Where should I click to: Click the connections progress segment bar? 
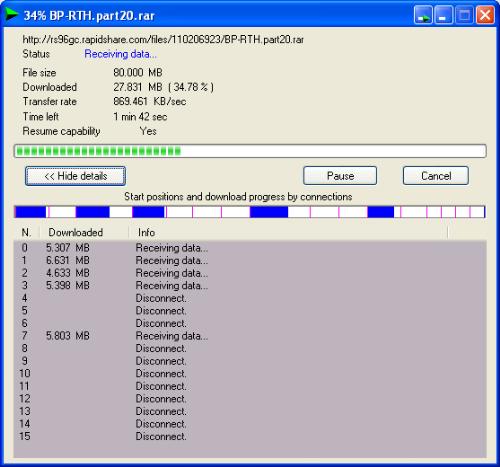pyautogui.click(x=250, y=212)
